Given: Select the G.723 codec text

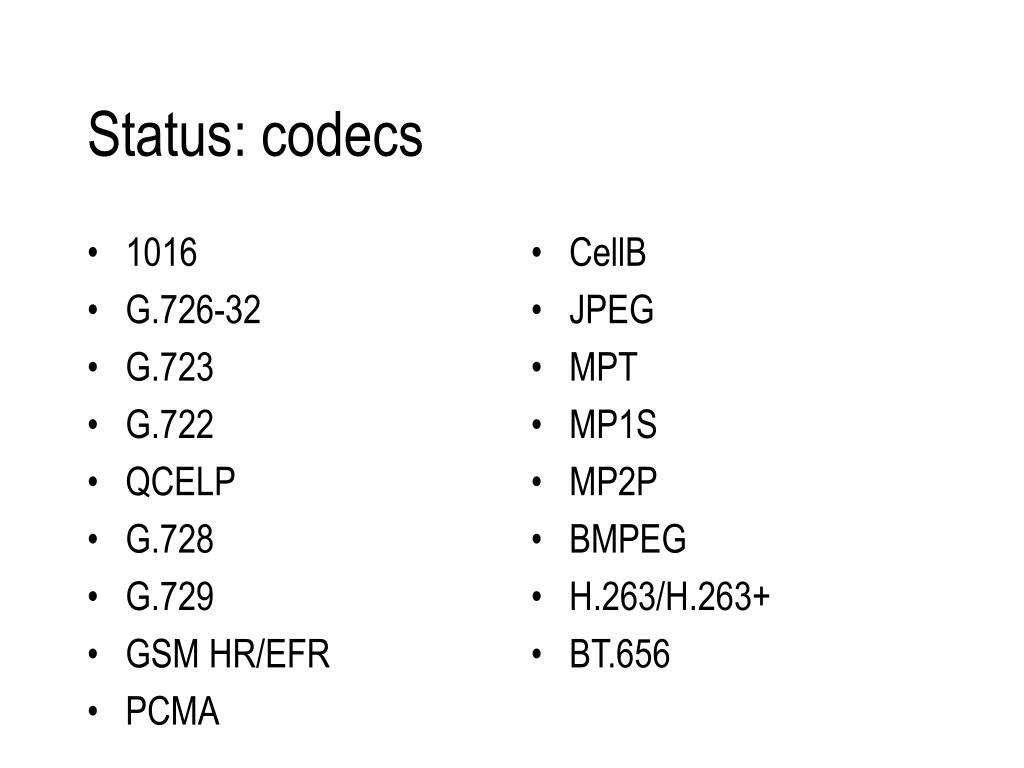Looking at the screenshot, I should coord(170,367).
